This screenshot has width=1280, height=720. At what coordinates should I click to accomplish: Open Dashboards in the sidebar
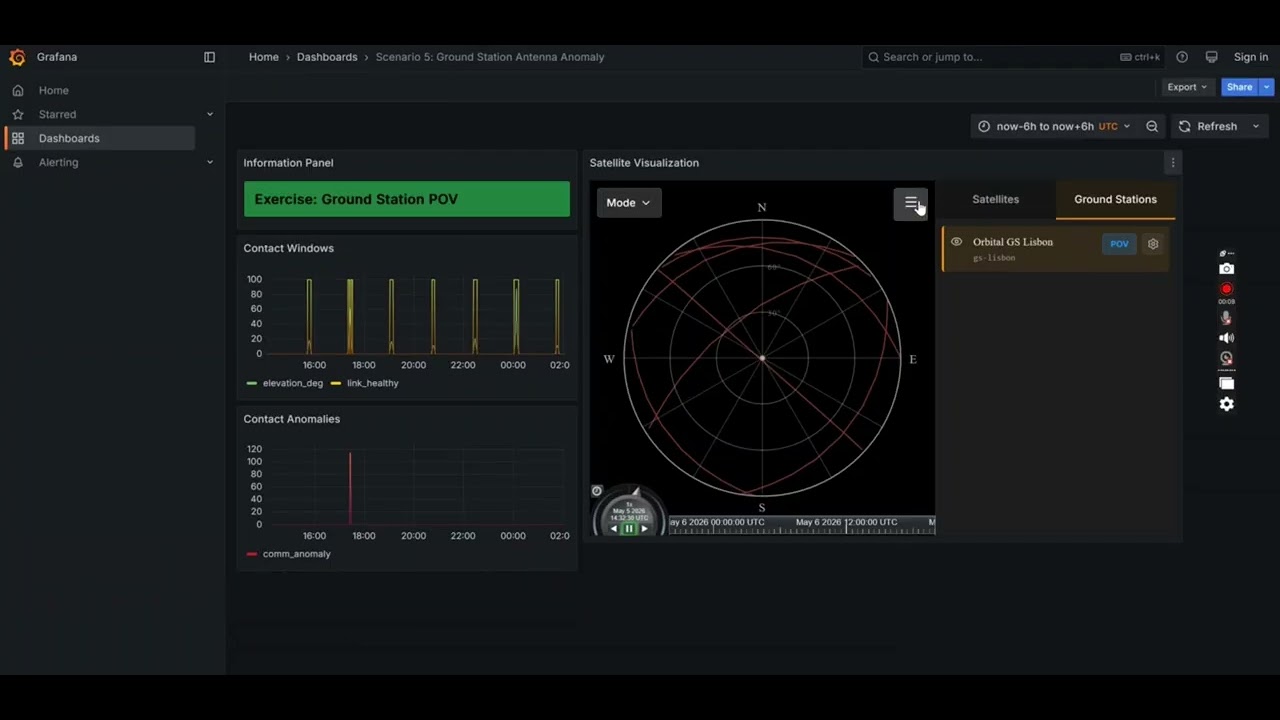click(x=99, y=138)
